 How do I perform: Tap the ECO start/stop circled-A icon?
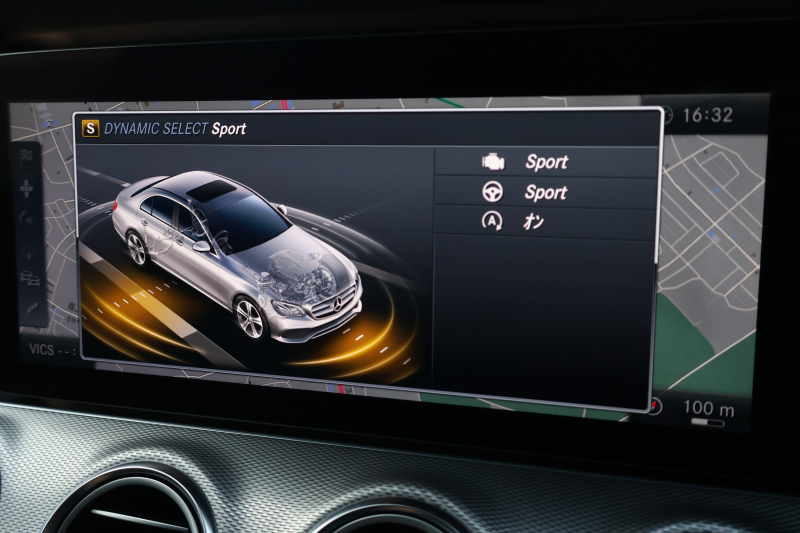pyautogui.click(x=492, y=222)
